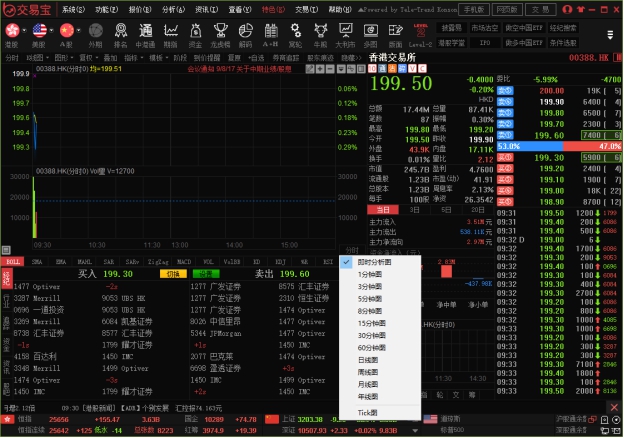624x438 pixels.
Task: Expand the 叠加 dropdown in chart toolbar
Action: click(108, 58)
